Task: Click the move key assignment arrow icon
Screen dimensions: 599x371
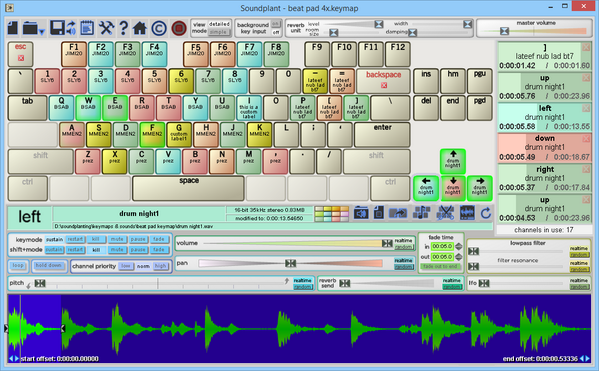Action: point(398,213)
